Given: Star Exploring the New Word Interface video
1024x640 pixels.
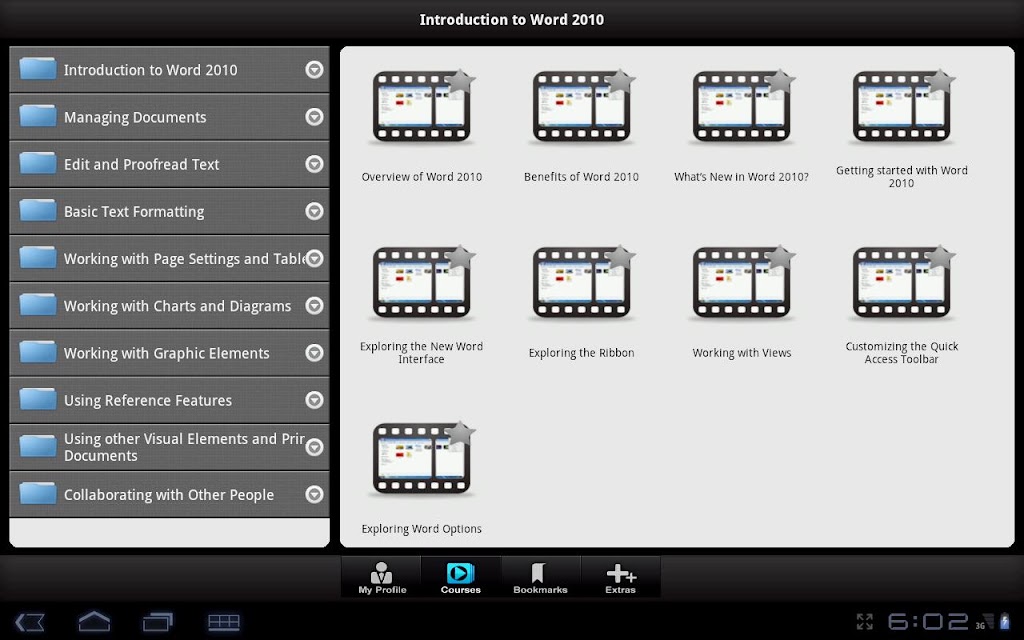Looking at the screenshot, I should click(x=460, y=257).
